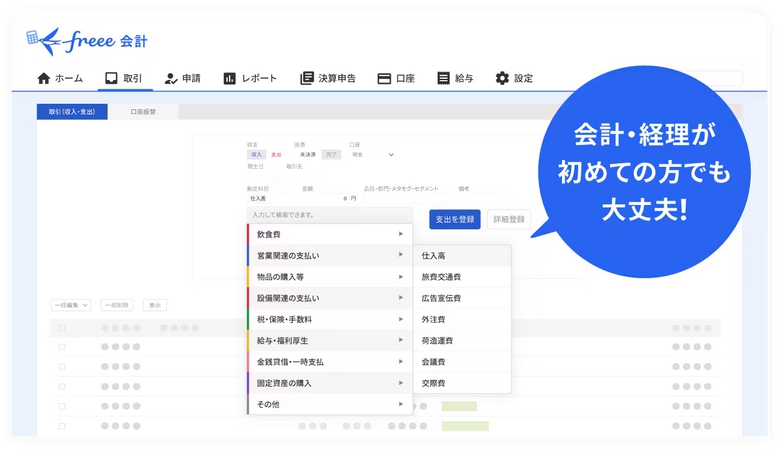Click the ホーム house icon
Screen dimensions: 778x456
43,78
